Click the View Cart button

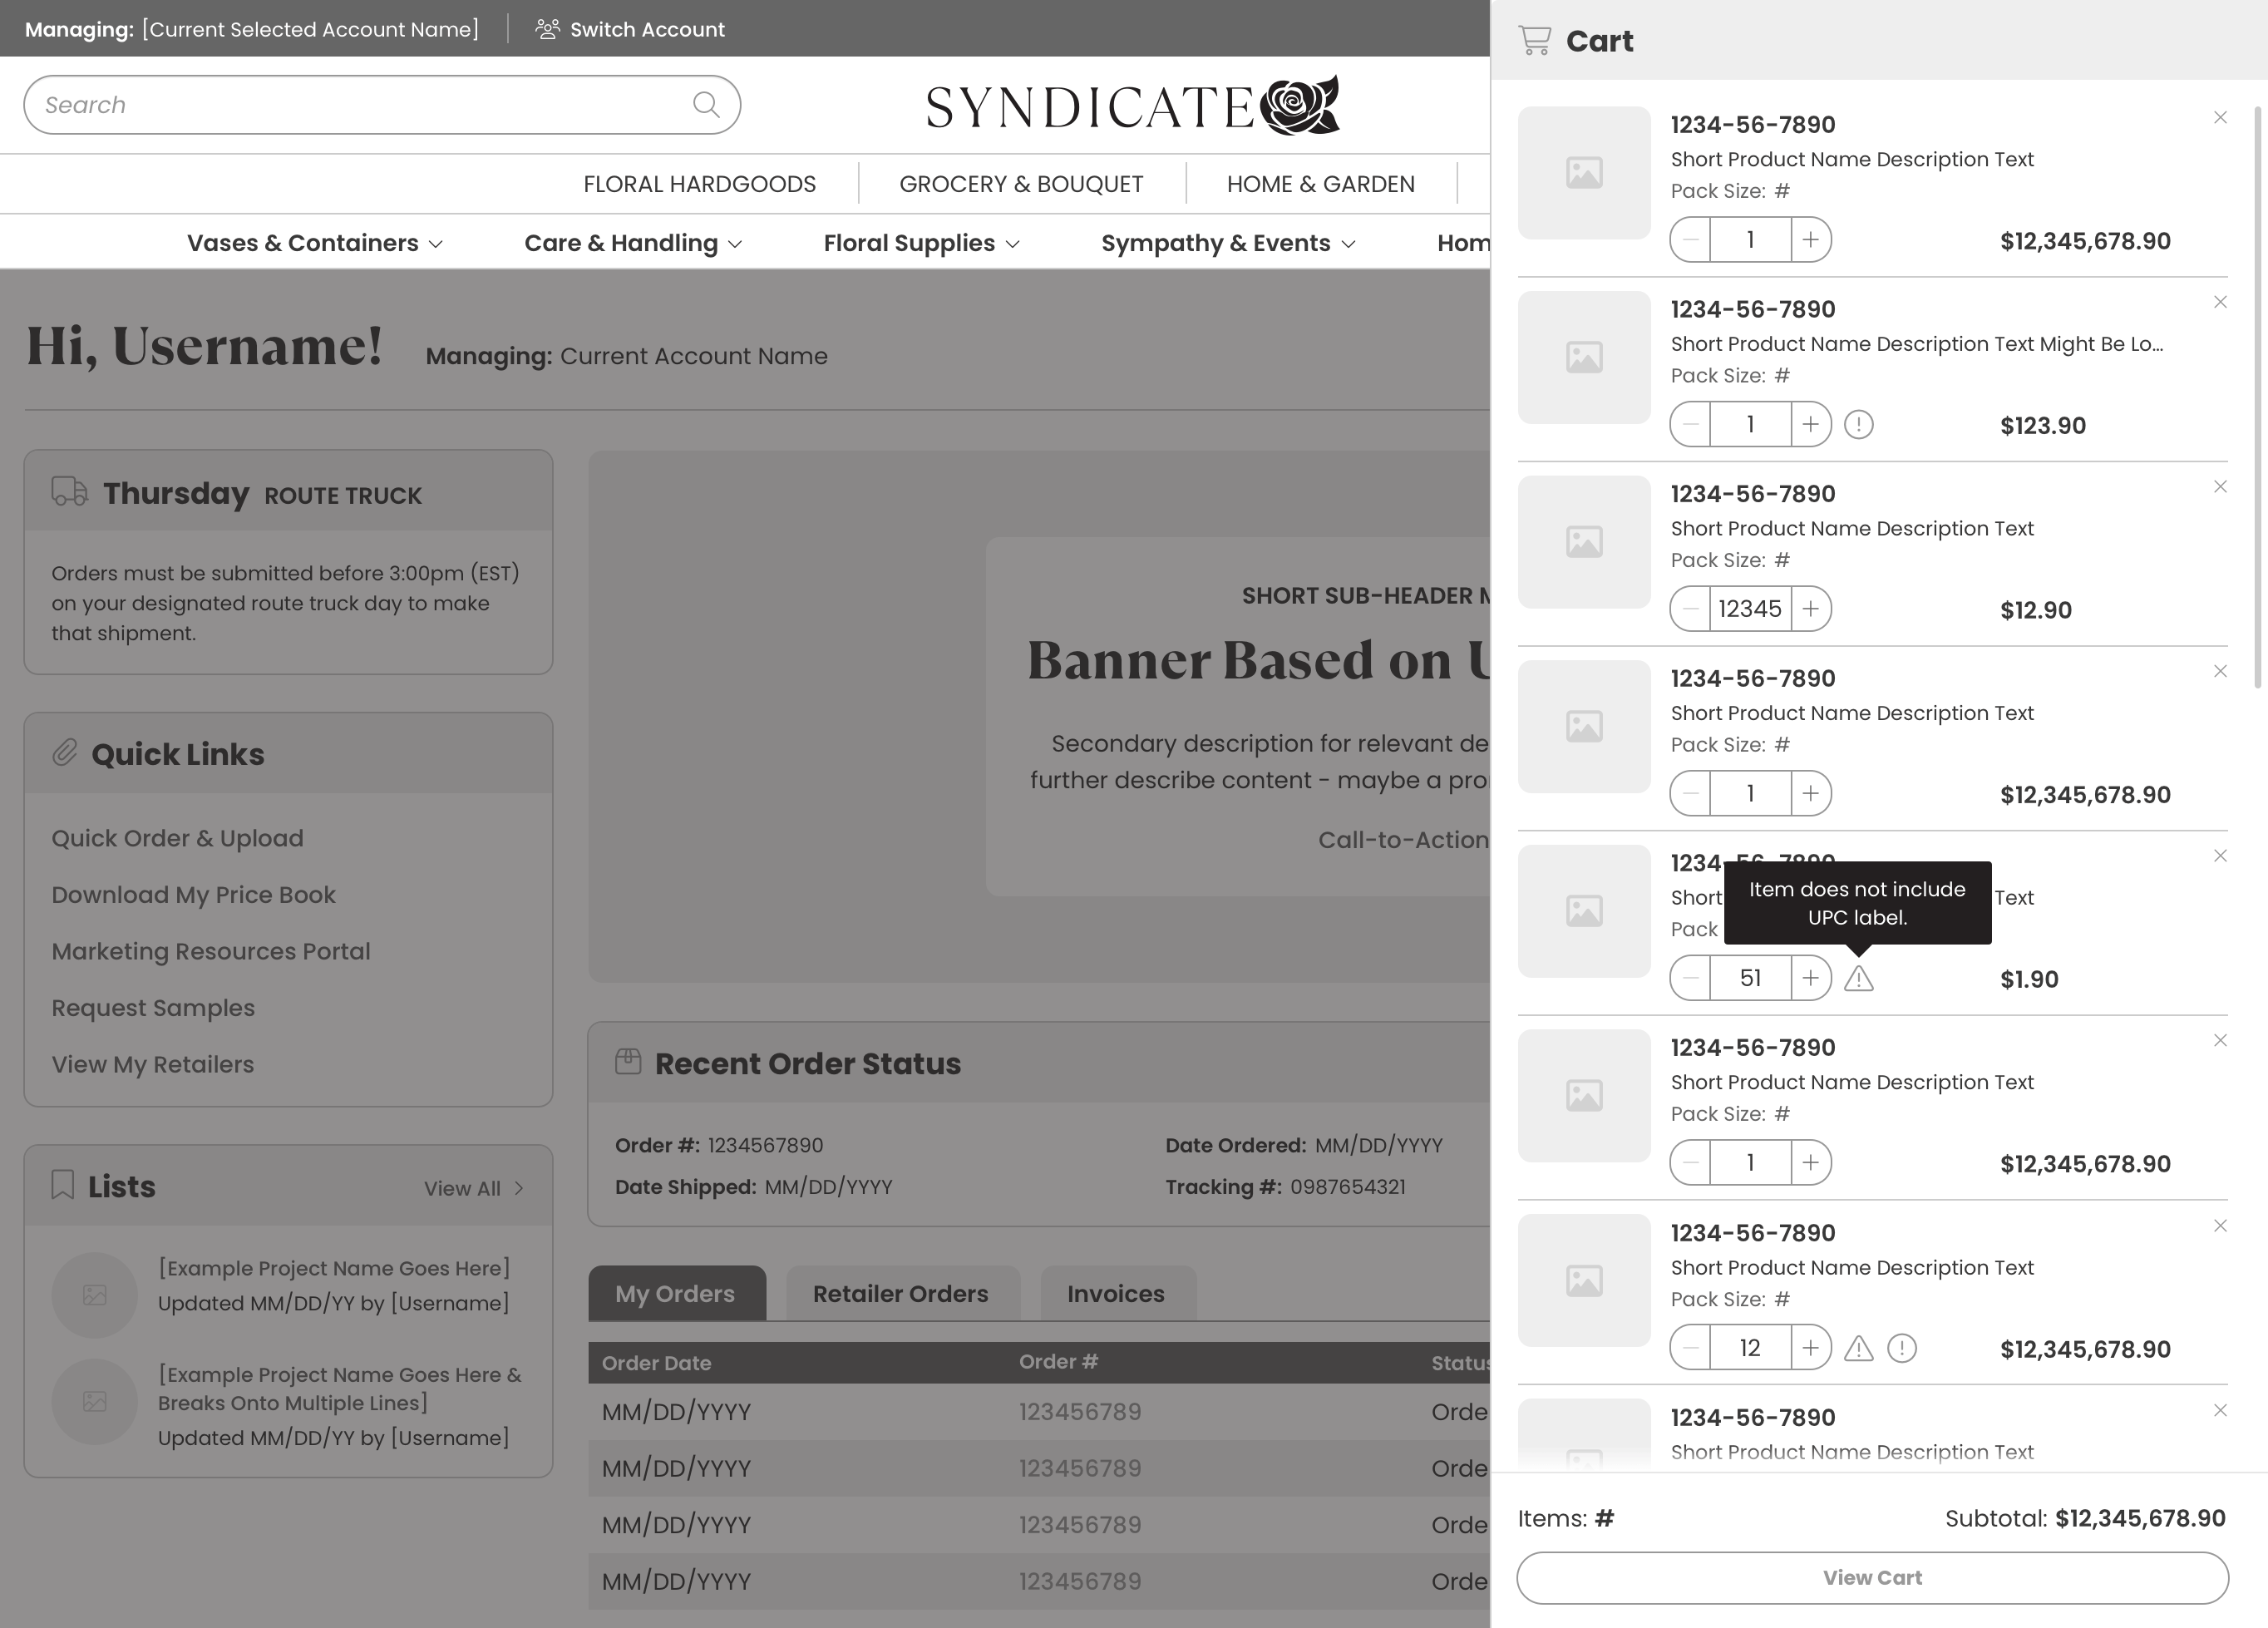[1872, 1577]
